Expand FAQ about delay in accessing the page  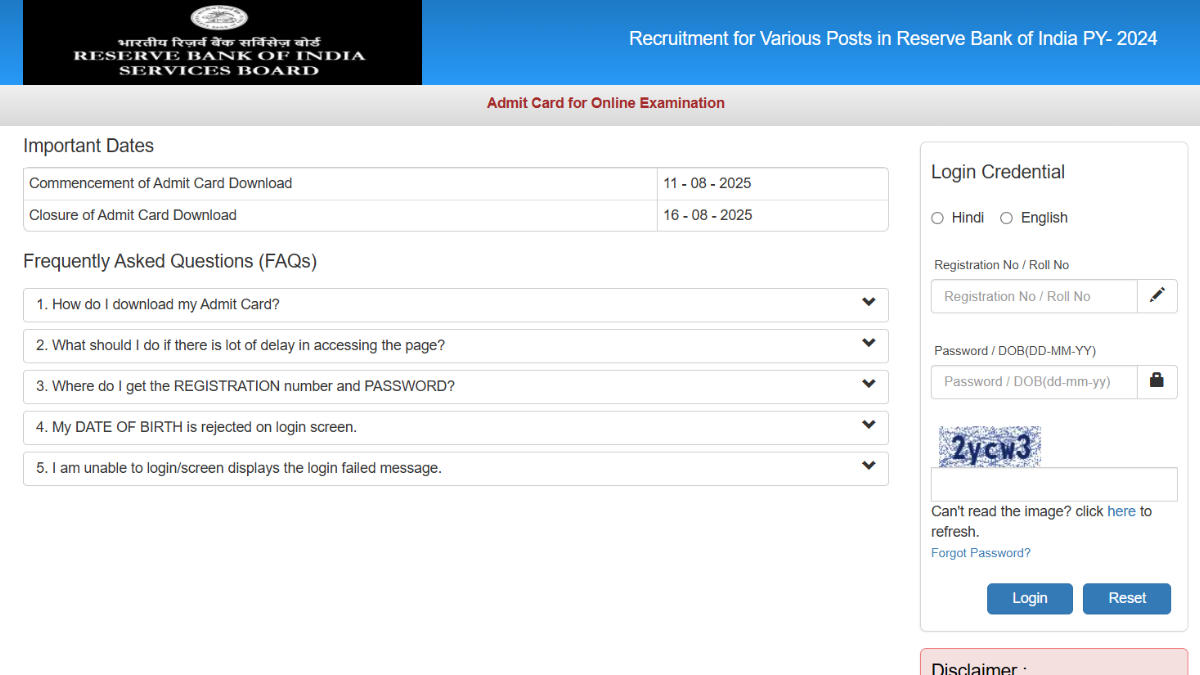click(455, 346)
